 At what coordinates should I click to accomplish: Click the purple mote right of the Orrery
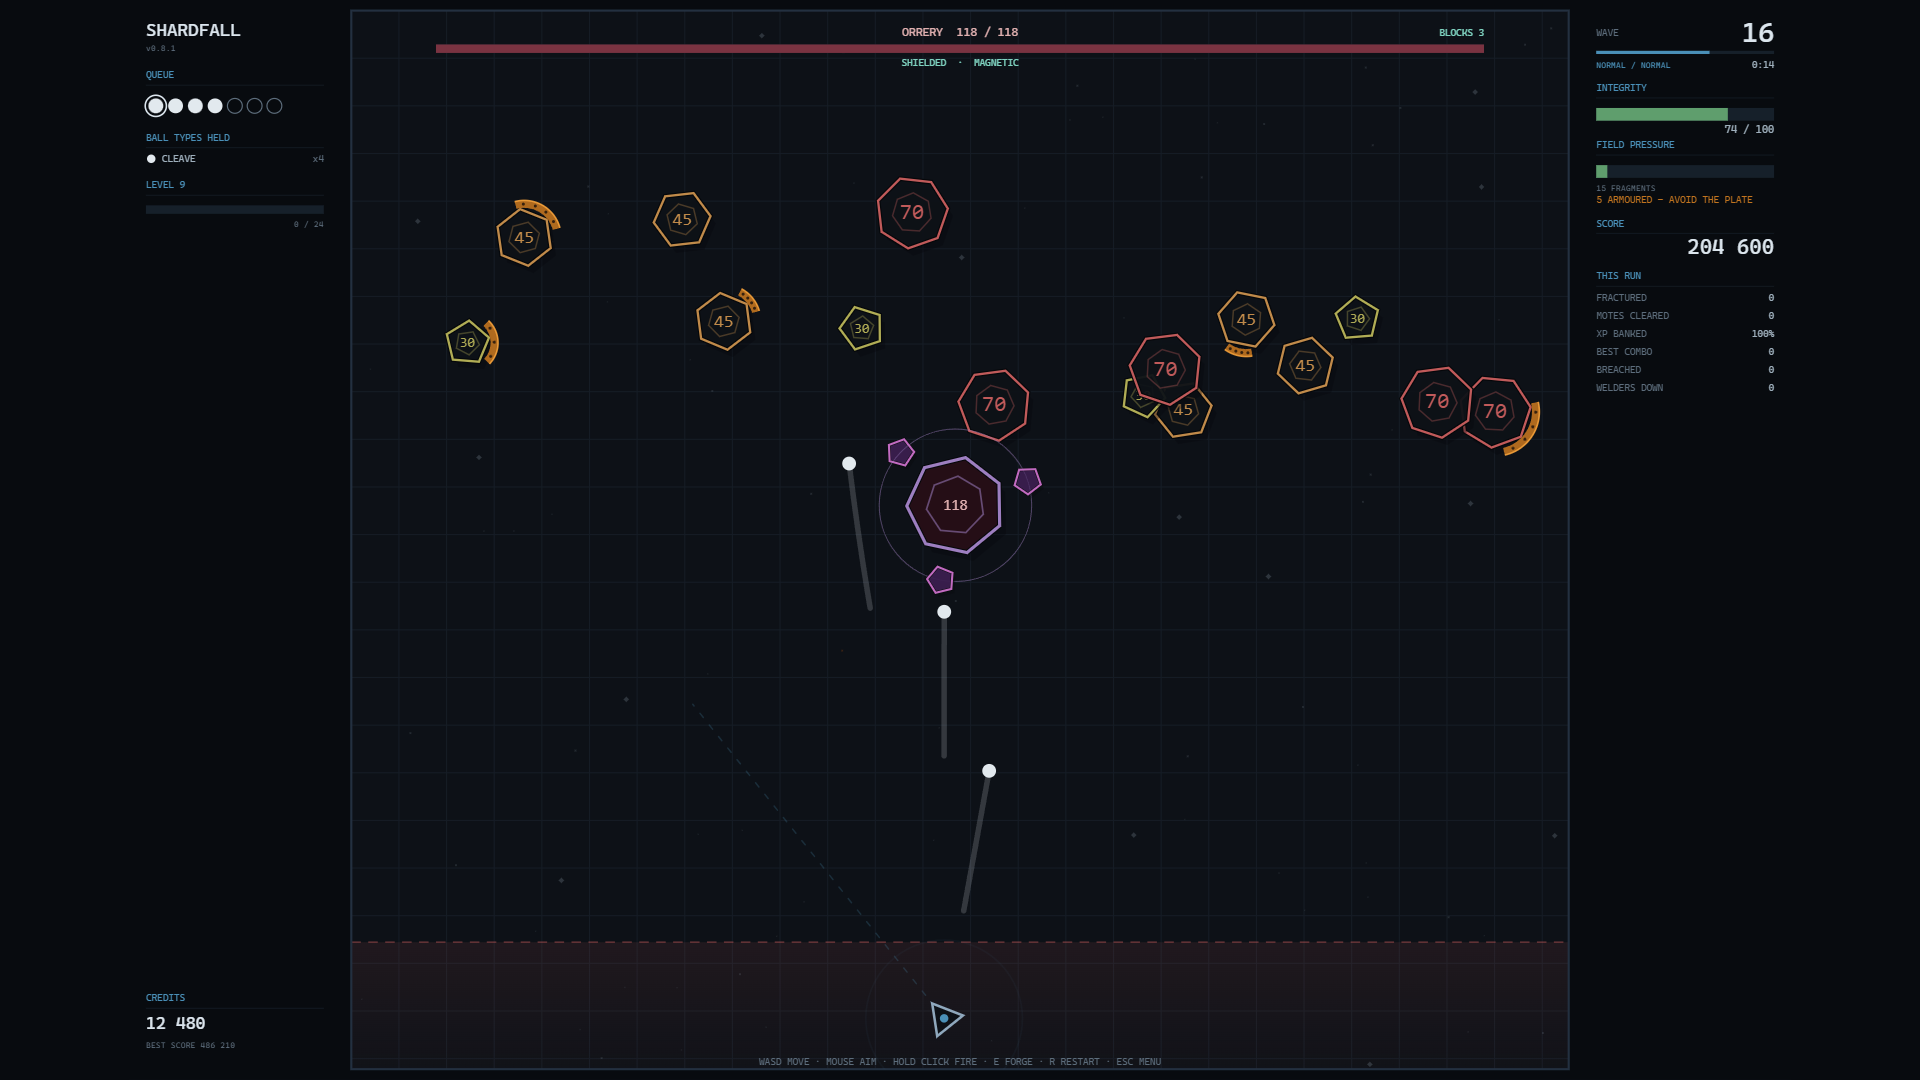[x=1027, y=481]
